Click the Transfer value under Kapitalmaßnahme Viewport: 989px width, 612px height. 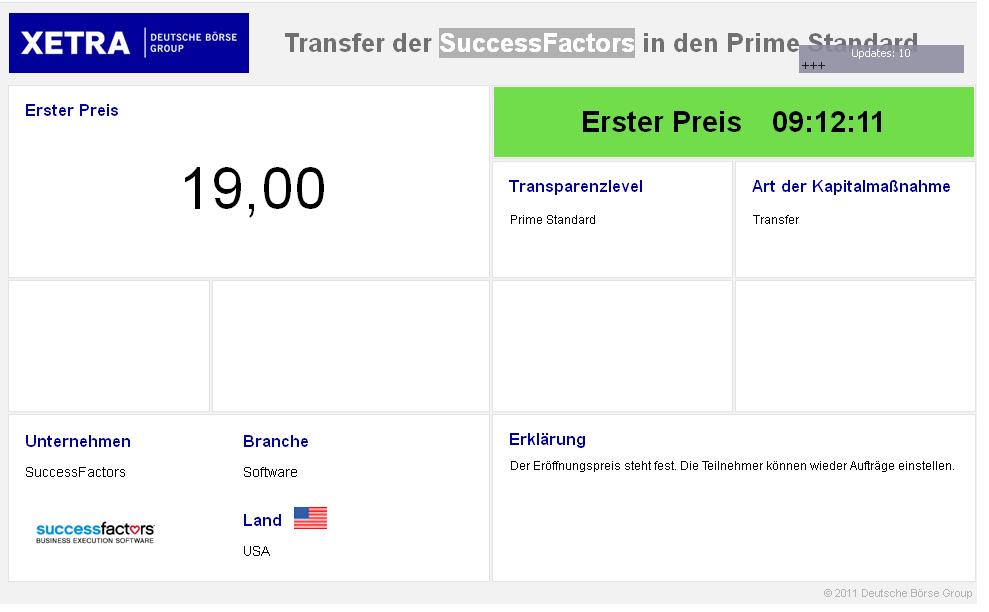[x=776, y=220]
